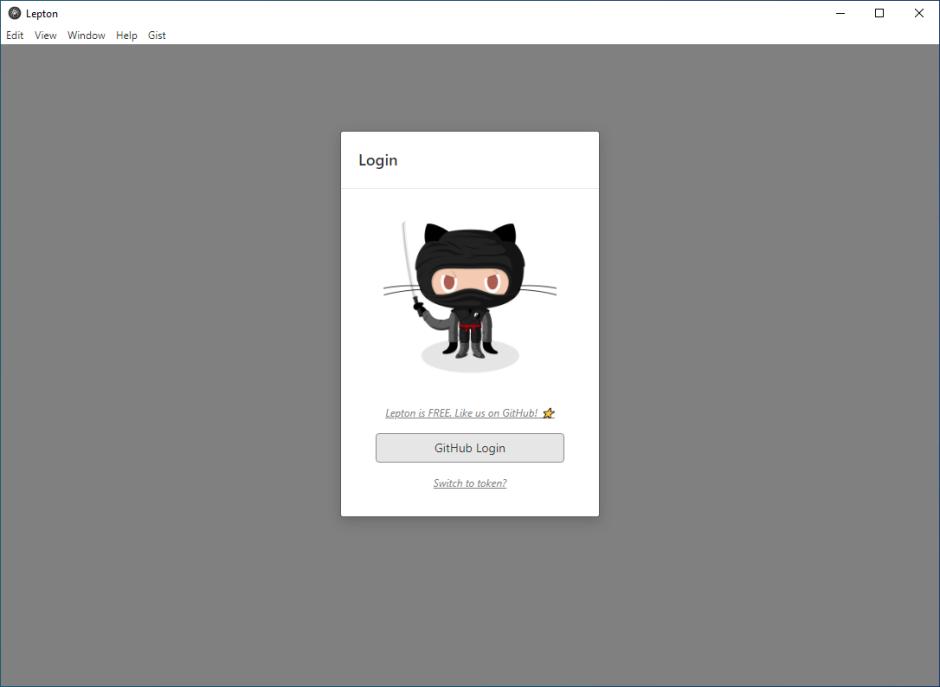Click the ninja Octocat image

[x=470, y=297]
